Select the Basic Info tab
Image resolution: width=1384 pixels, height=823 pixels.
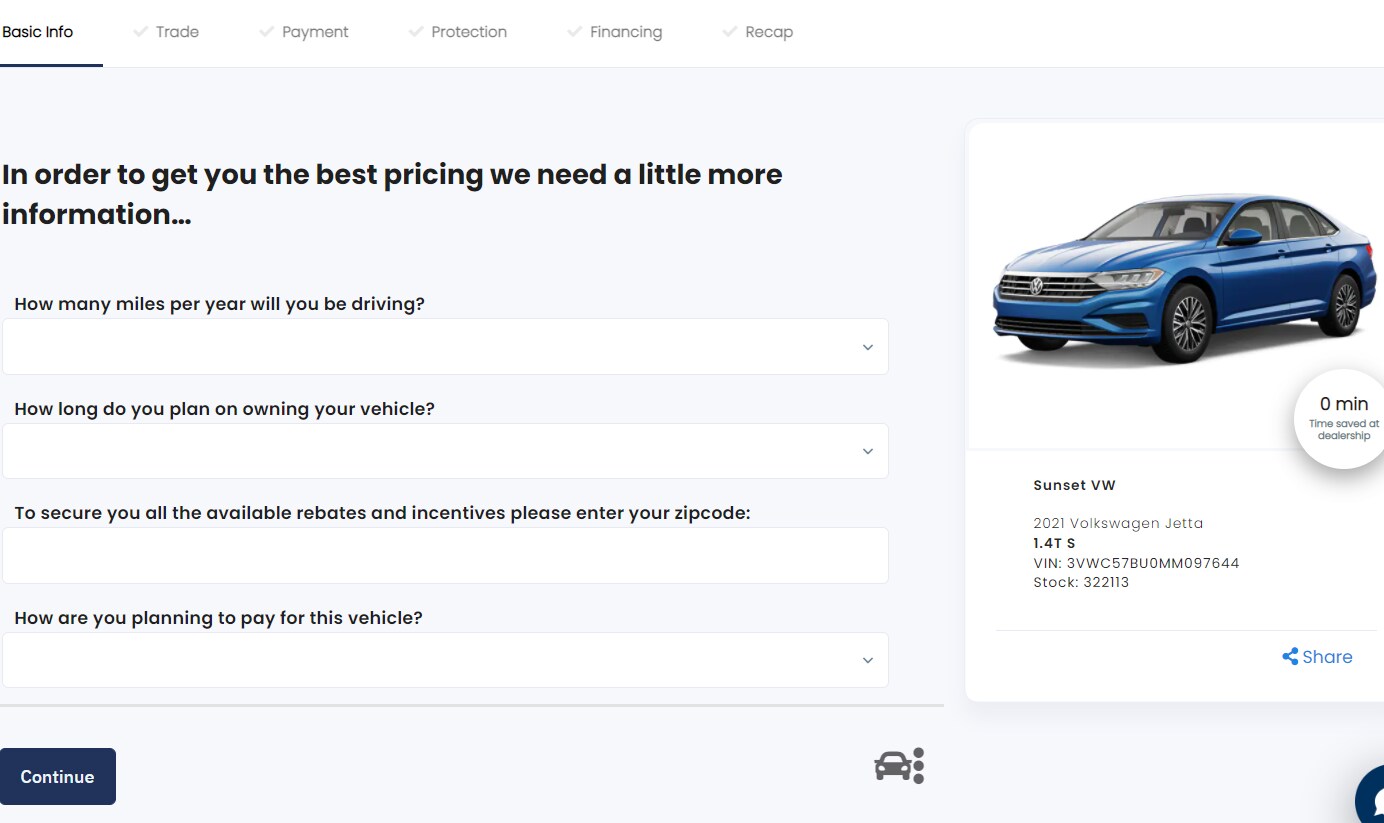pyautogui.click(x=38, y=32)
